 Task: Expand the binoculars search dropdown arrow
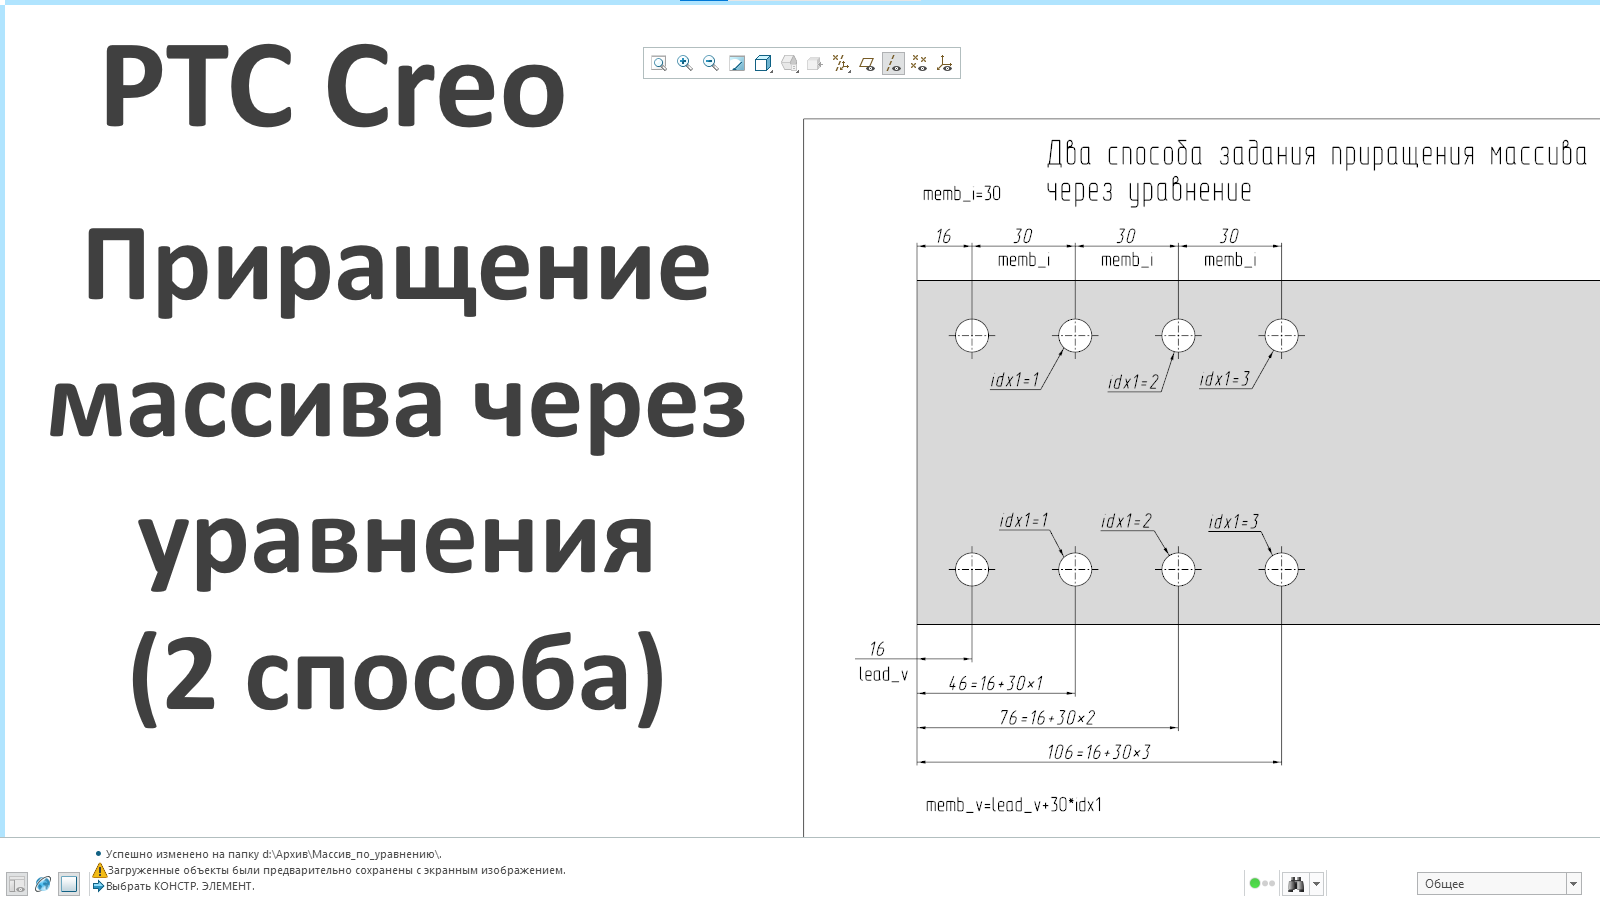pyautogui.click(x=1317, y=884)
